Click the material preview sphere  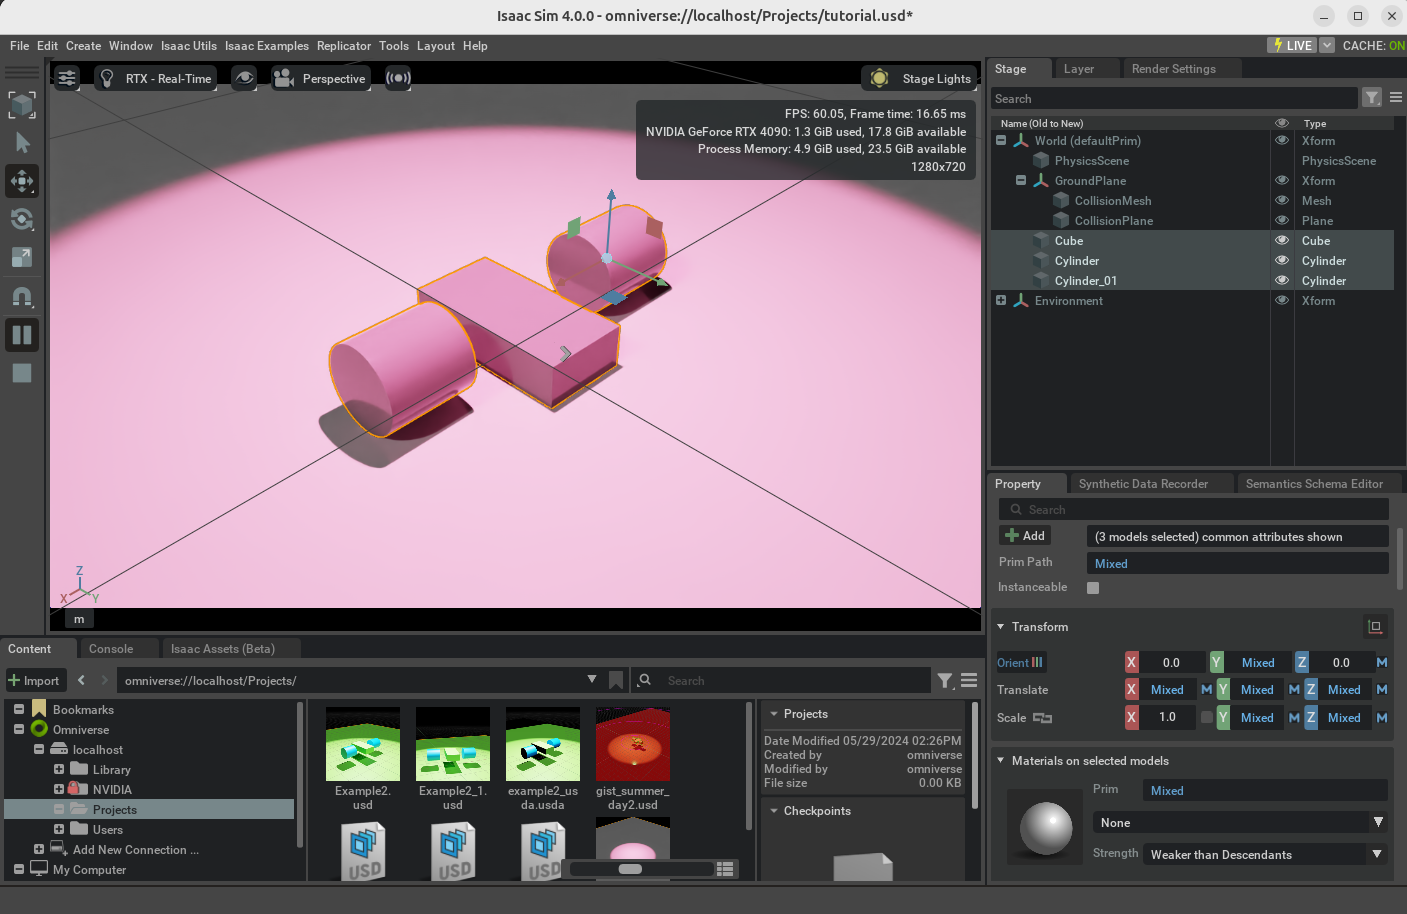coord(1046,828)
